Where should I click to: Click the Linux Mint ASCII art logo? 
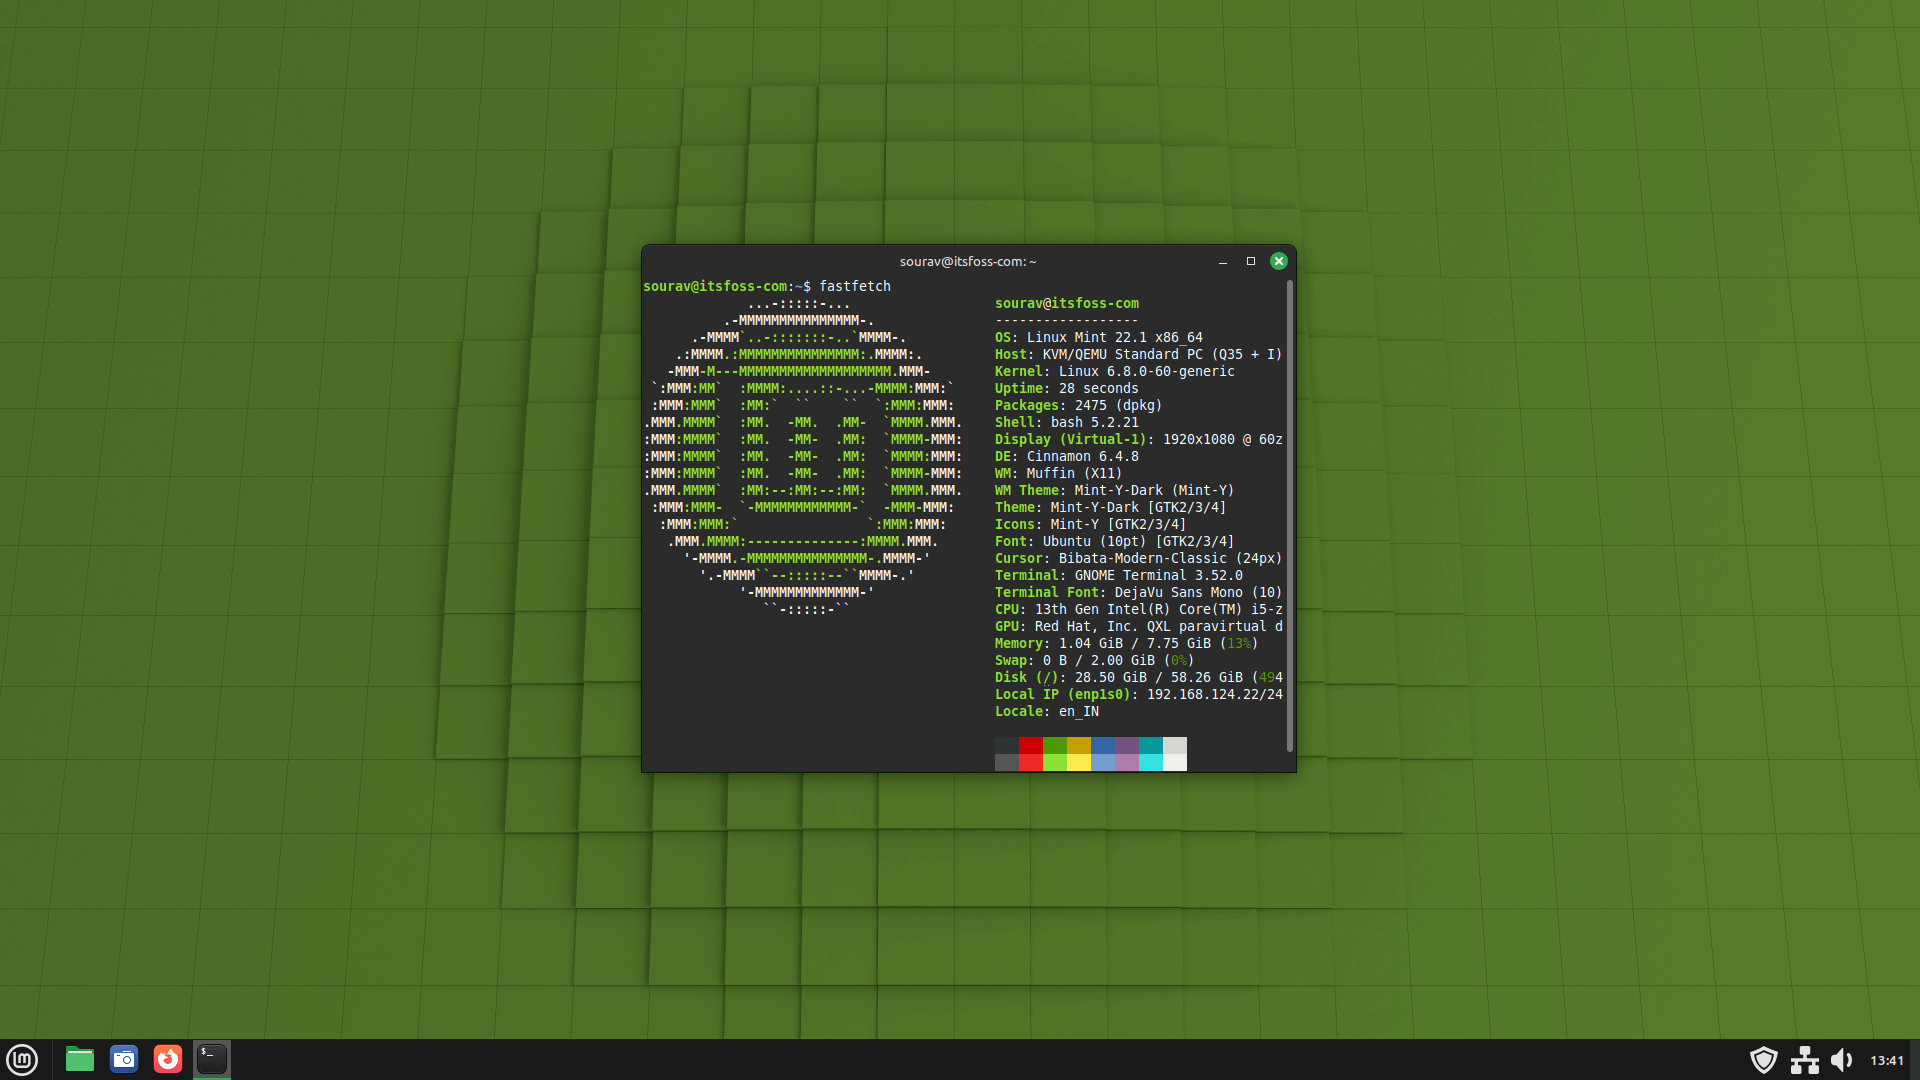coord(805,455)
